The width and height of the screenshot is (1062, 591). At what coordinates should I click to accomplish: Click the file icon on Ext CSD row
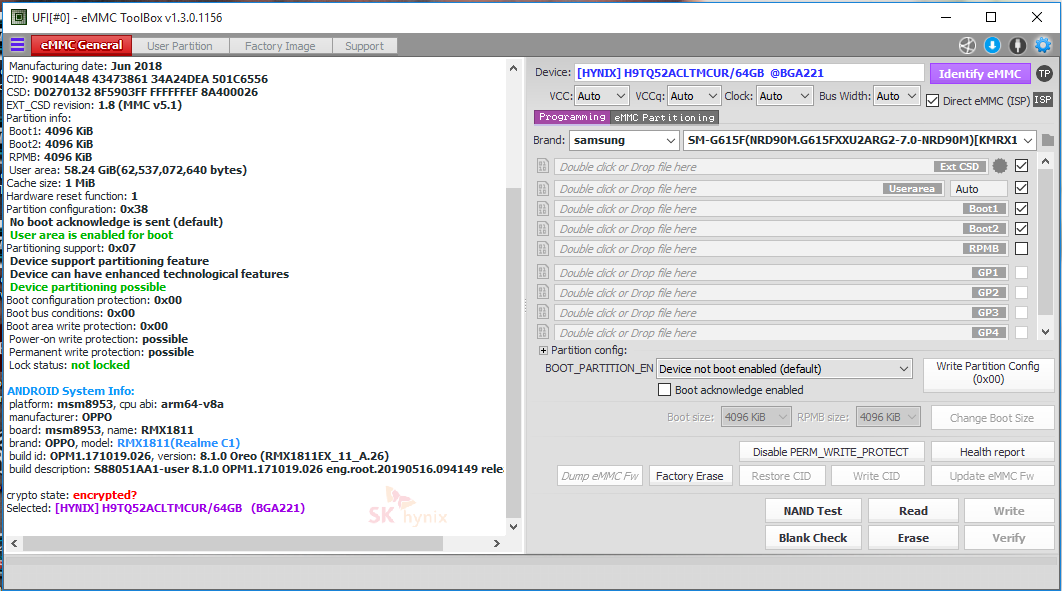543,166
